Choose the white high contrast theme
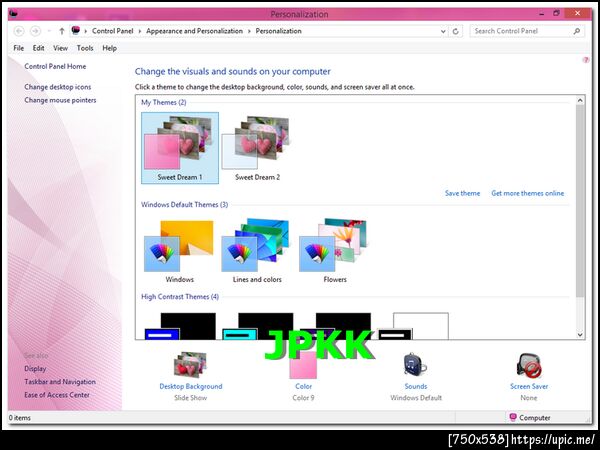 coord(414,326)
